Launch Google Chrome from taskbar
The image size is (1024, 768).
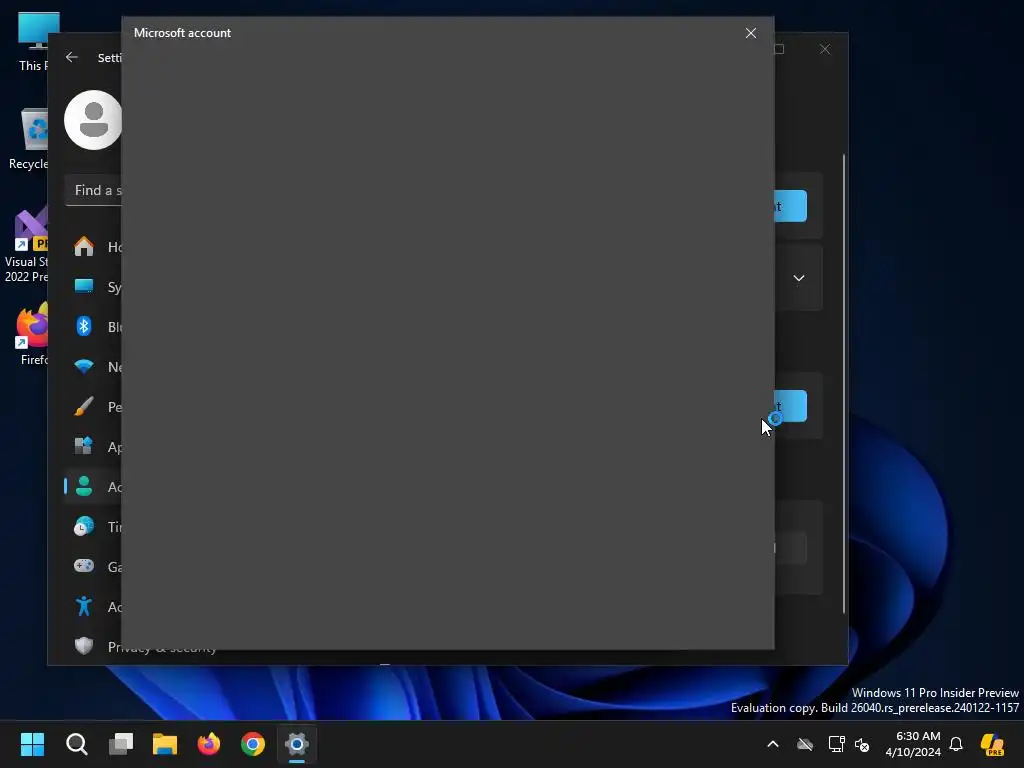[x=253, y=744]
